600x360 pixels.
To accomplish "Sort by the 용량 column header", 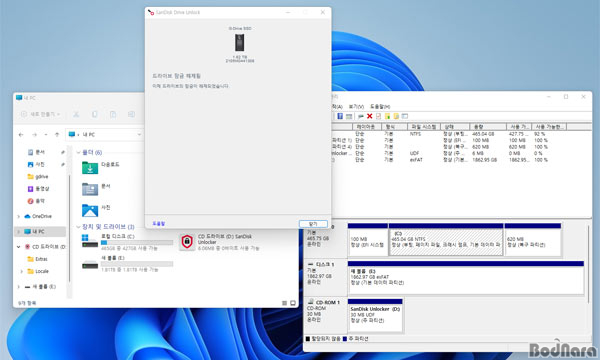I will click(x=488, y=127).
